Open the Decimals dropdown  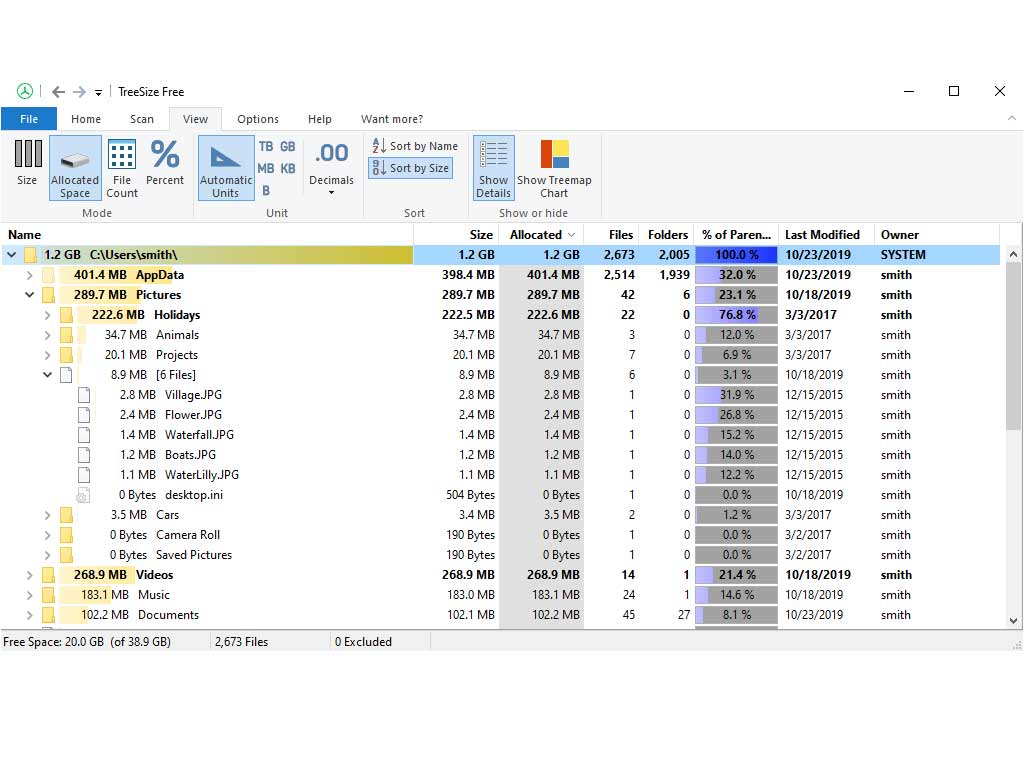[x=331, y=167]
